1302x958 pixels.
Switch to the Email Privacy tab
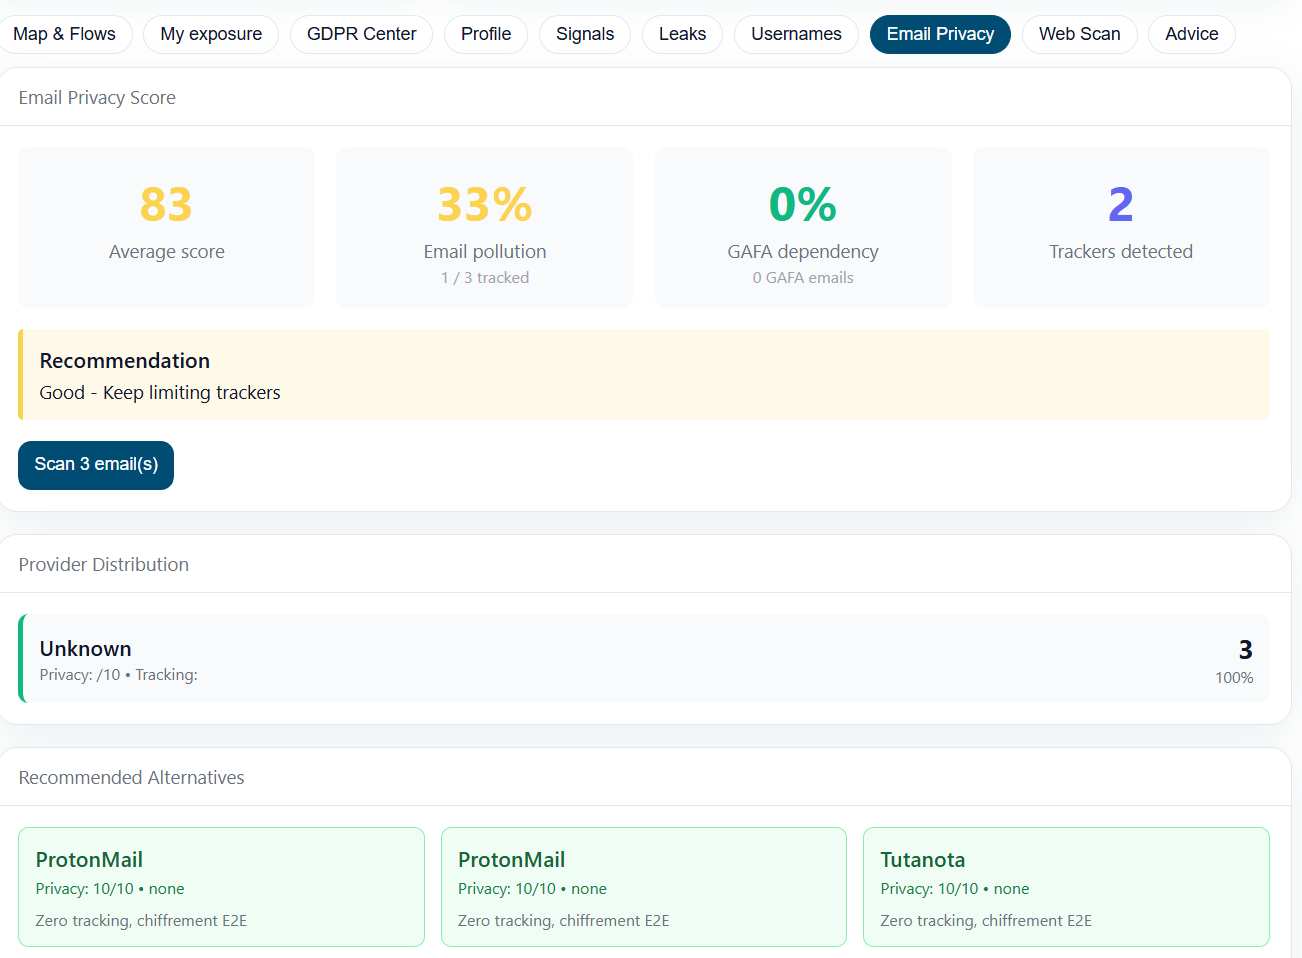[939, 34]
